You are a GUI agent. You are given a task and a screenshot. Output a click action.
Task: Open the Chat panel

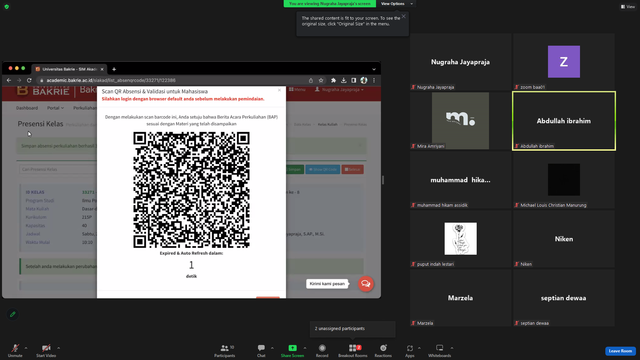pyautogui.click(x=261, y=350)
